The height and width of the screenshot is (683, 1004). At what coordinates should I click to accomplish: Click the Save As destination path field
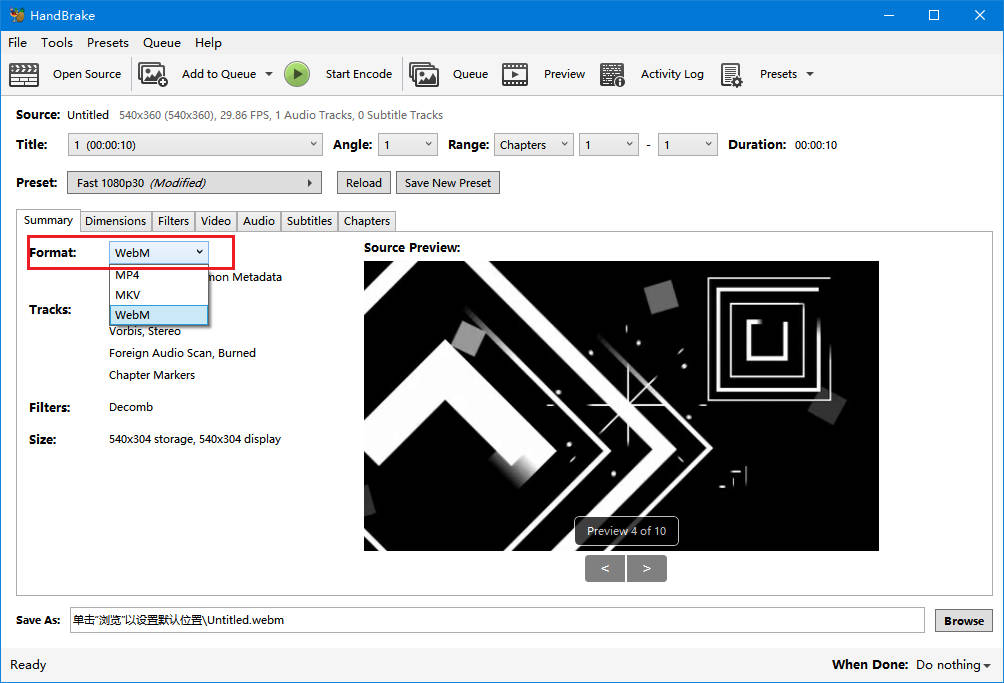click(497, 620)
